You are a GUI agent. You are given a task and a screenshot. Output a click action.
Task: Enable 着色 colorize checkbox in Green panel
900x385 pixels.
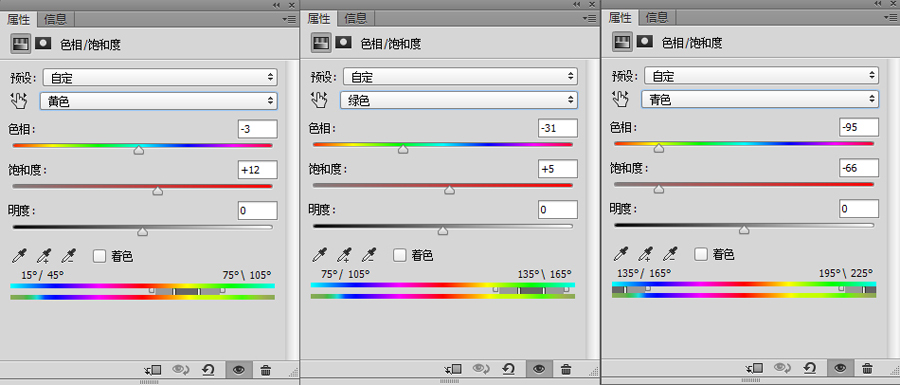point(399,255)
